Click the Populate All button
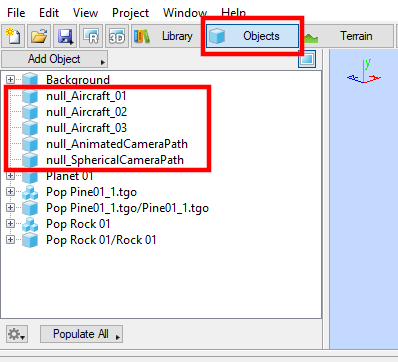Image resolution: width=398 pixels, height=362 pixels. (81, 334)
